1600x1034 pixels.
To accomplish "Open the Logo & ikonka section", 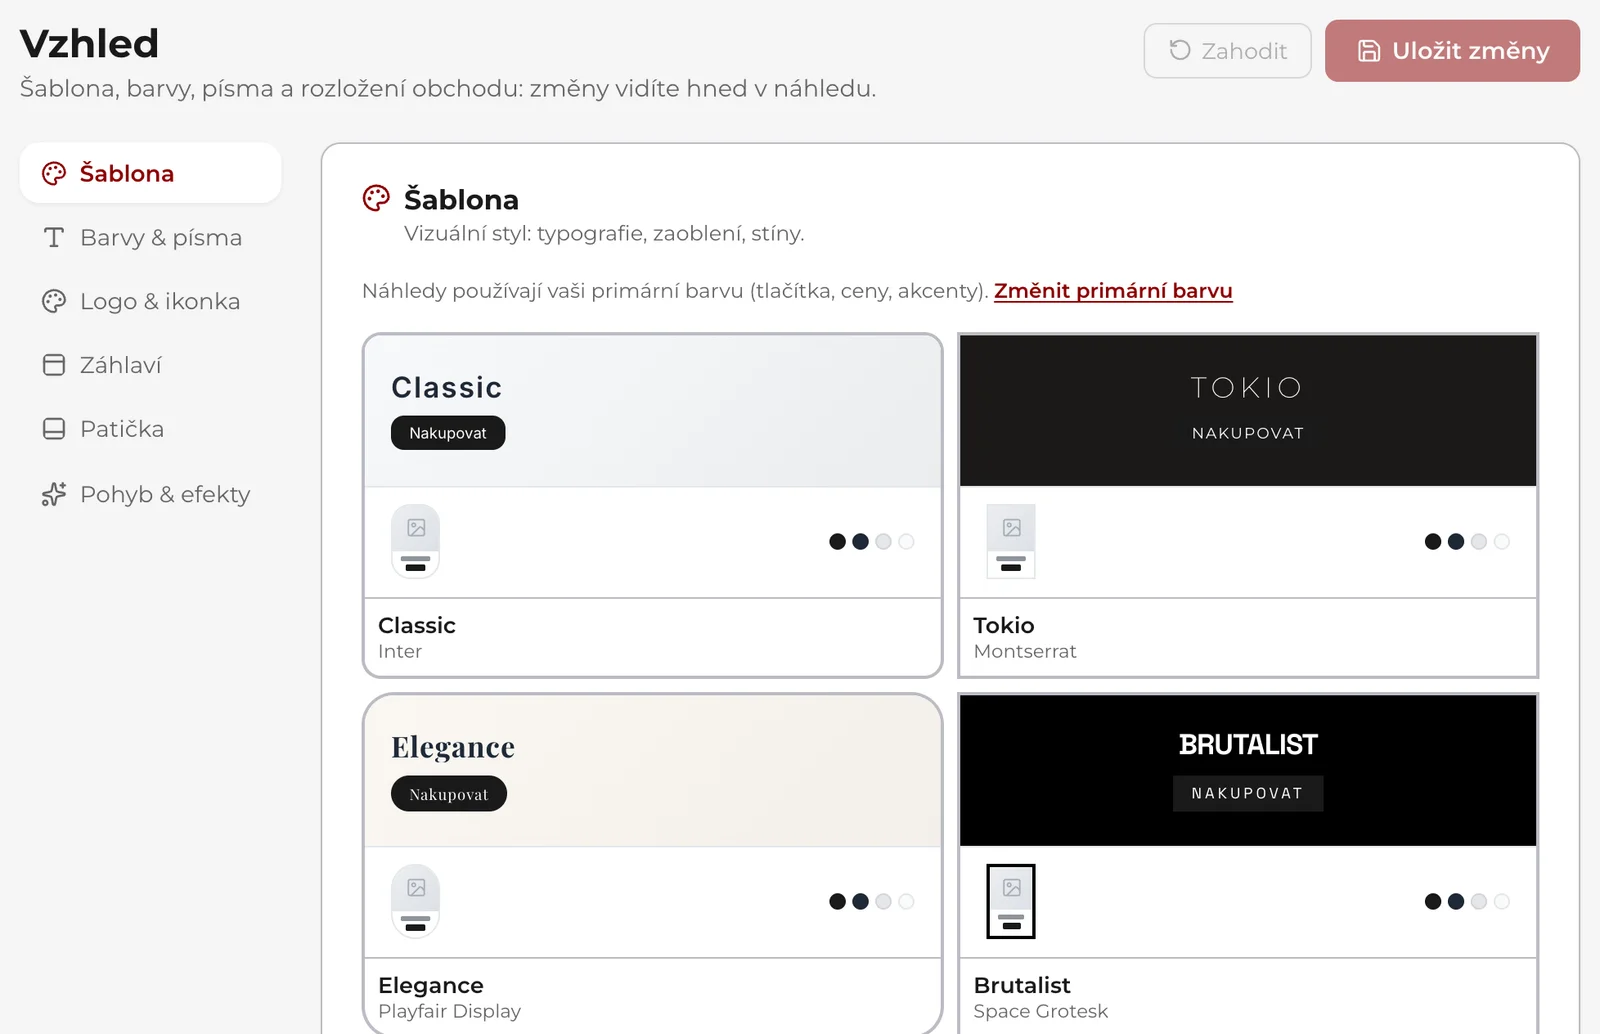I will point(150,301).
